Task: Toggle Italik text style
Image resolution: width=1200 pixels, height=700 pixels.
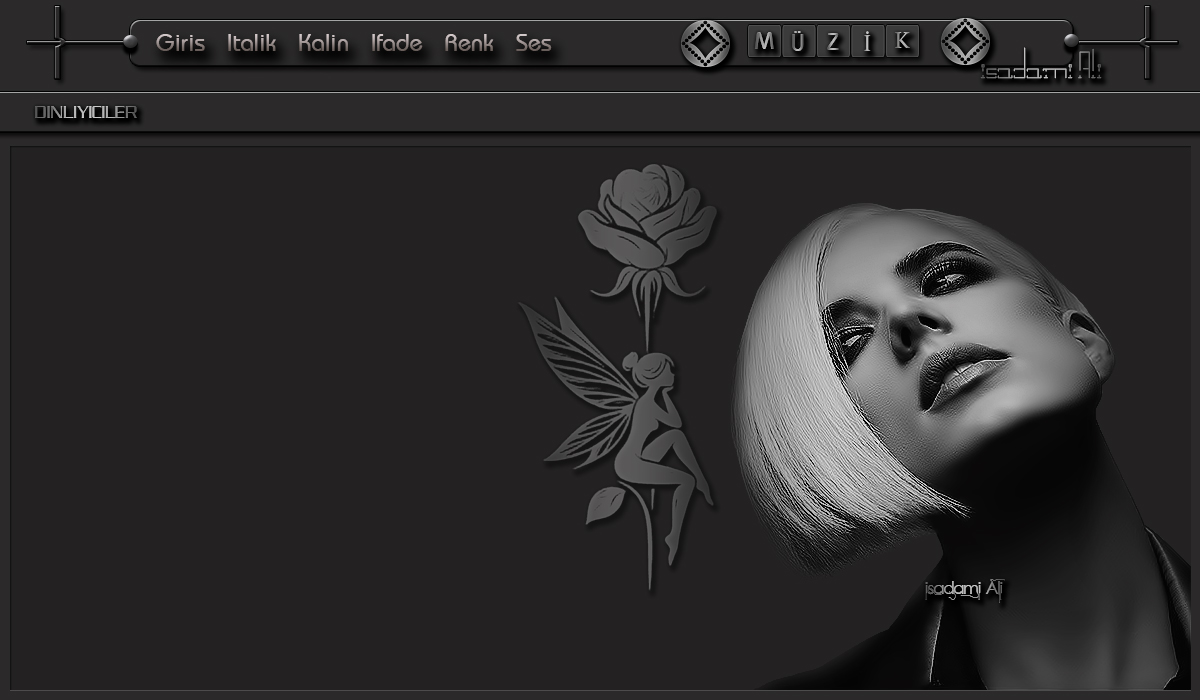Action: [251, 43]
